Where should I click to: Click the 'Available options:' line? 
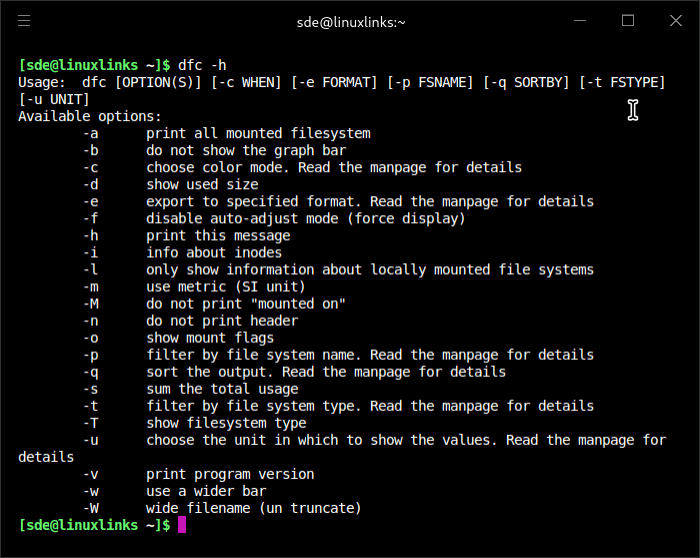90,117
